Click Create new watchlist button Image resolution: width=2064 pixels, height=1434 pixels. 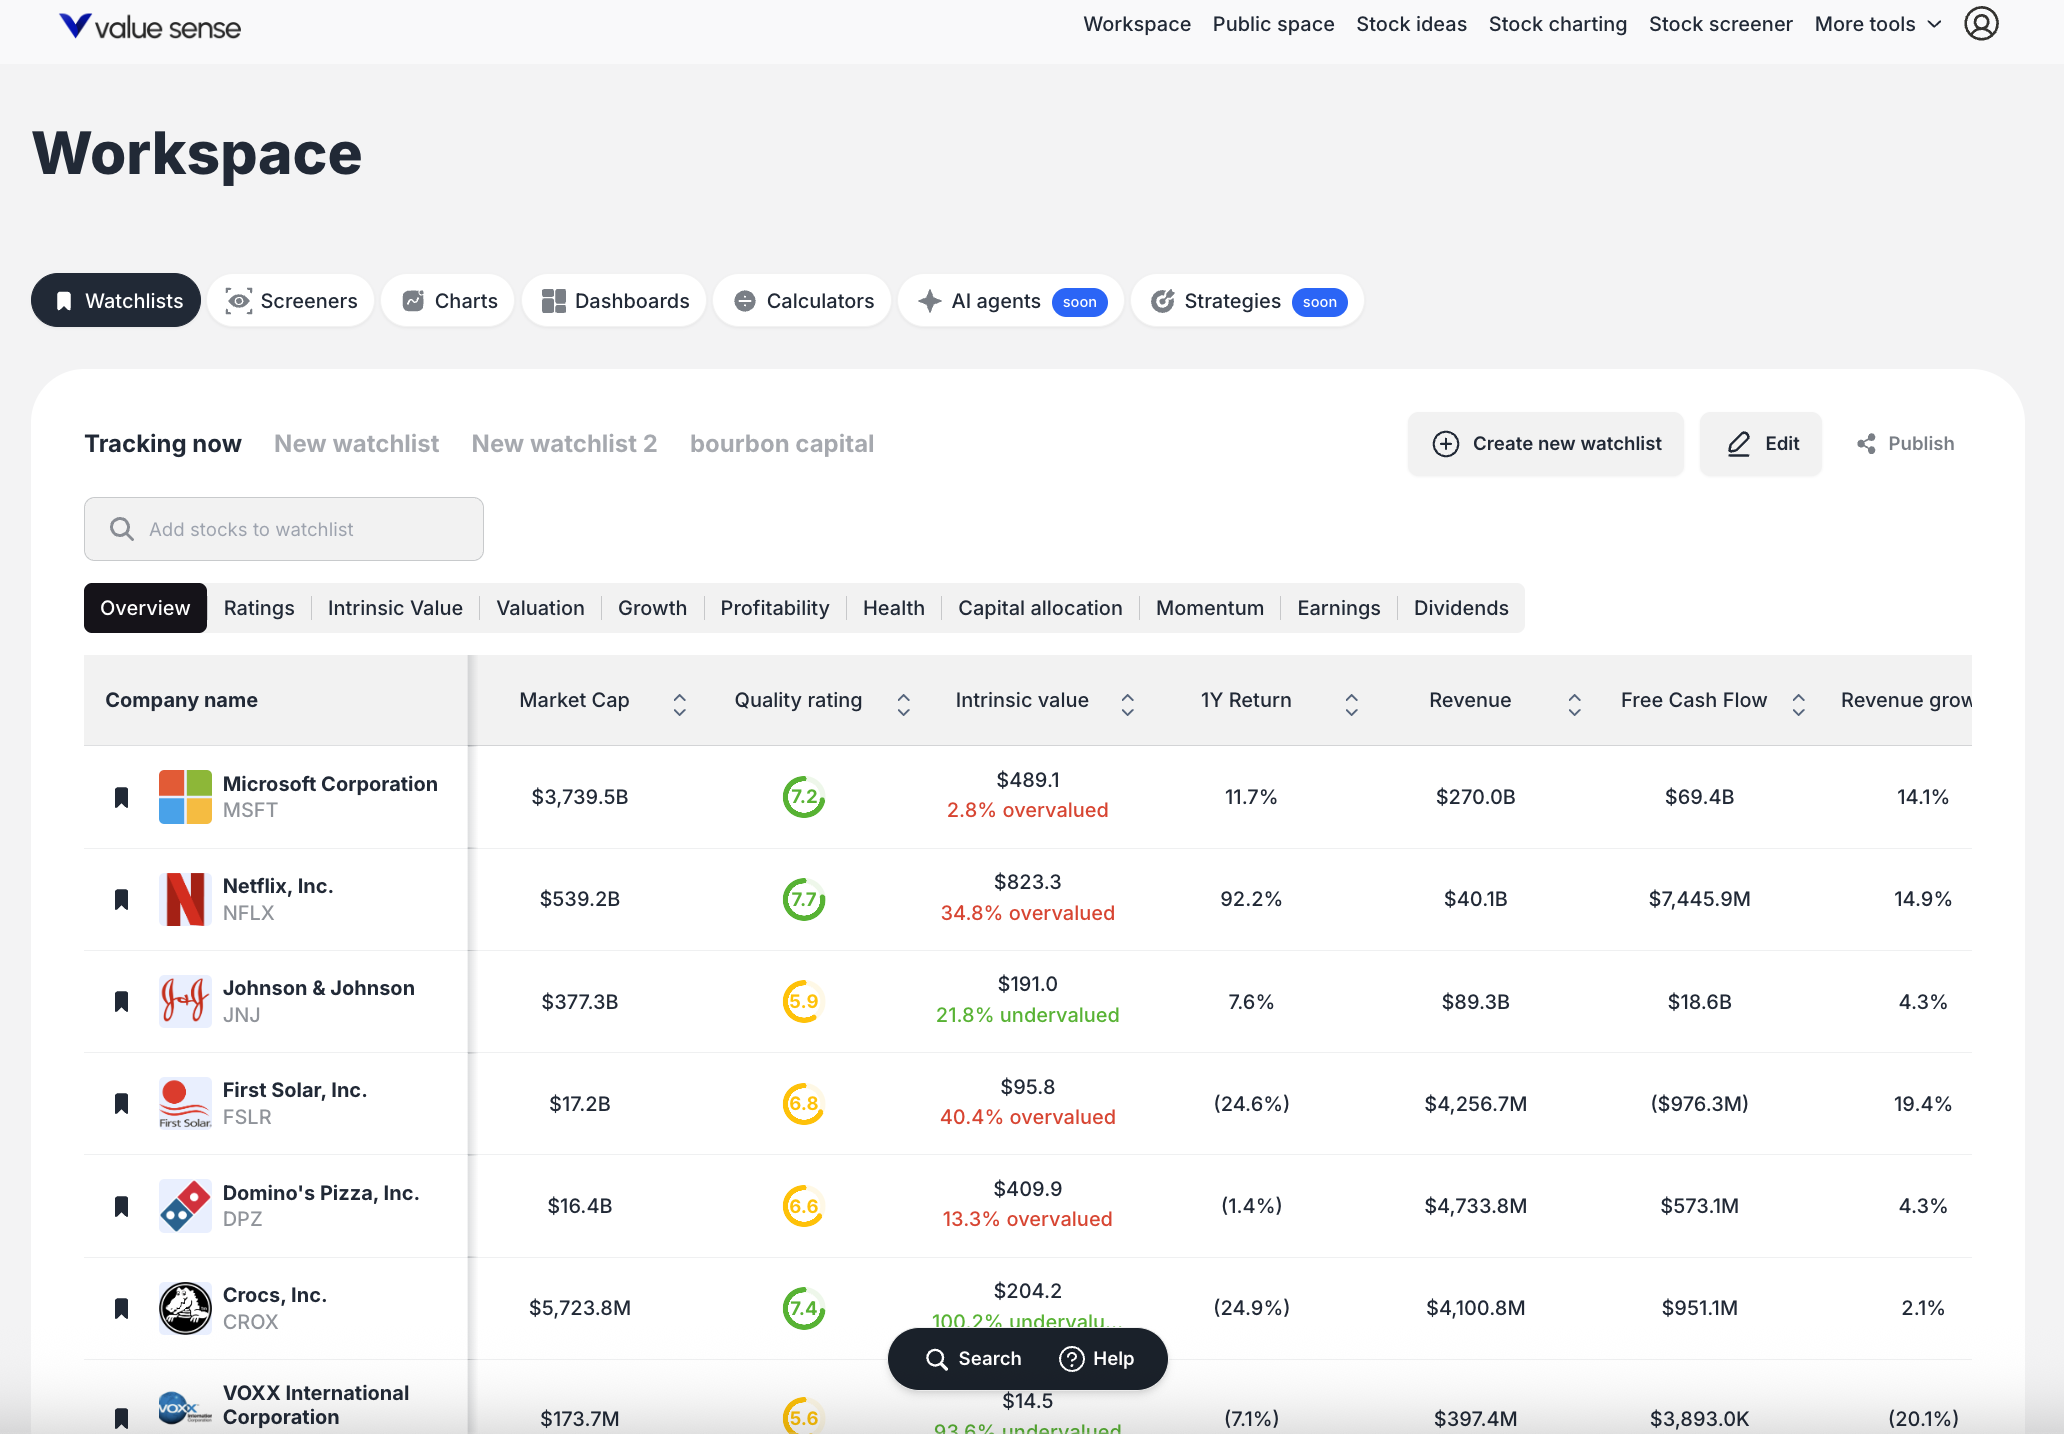coord(1546,444)
